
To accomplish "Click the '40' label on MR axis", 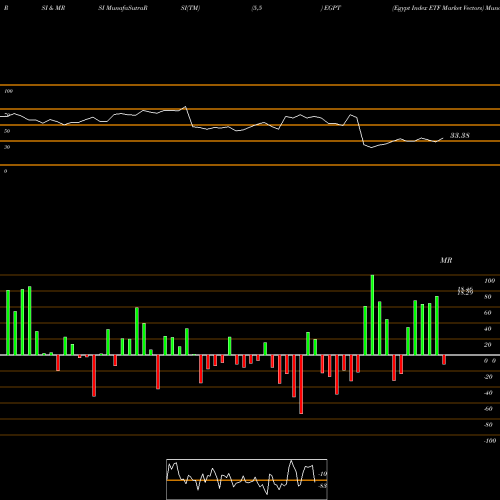I will 487,329.
